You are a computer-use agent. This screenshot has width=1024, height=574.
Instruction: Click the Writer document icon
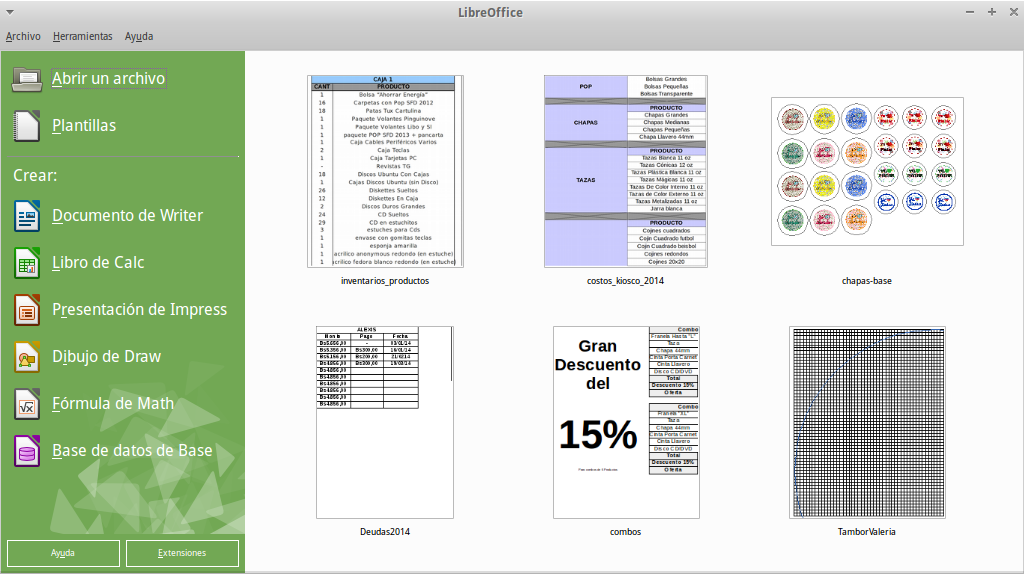tap(27, 216)
